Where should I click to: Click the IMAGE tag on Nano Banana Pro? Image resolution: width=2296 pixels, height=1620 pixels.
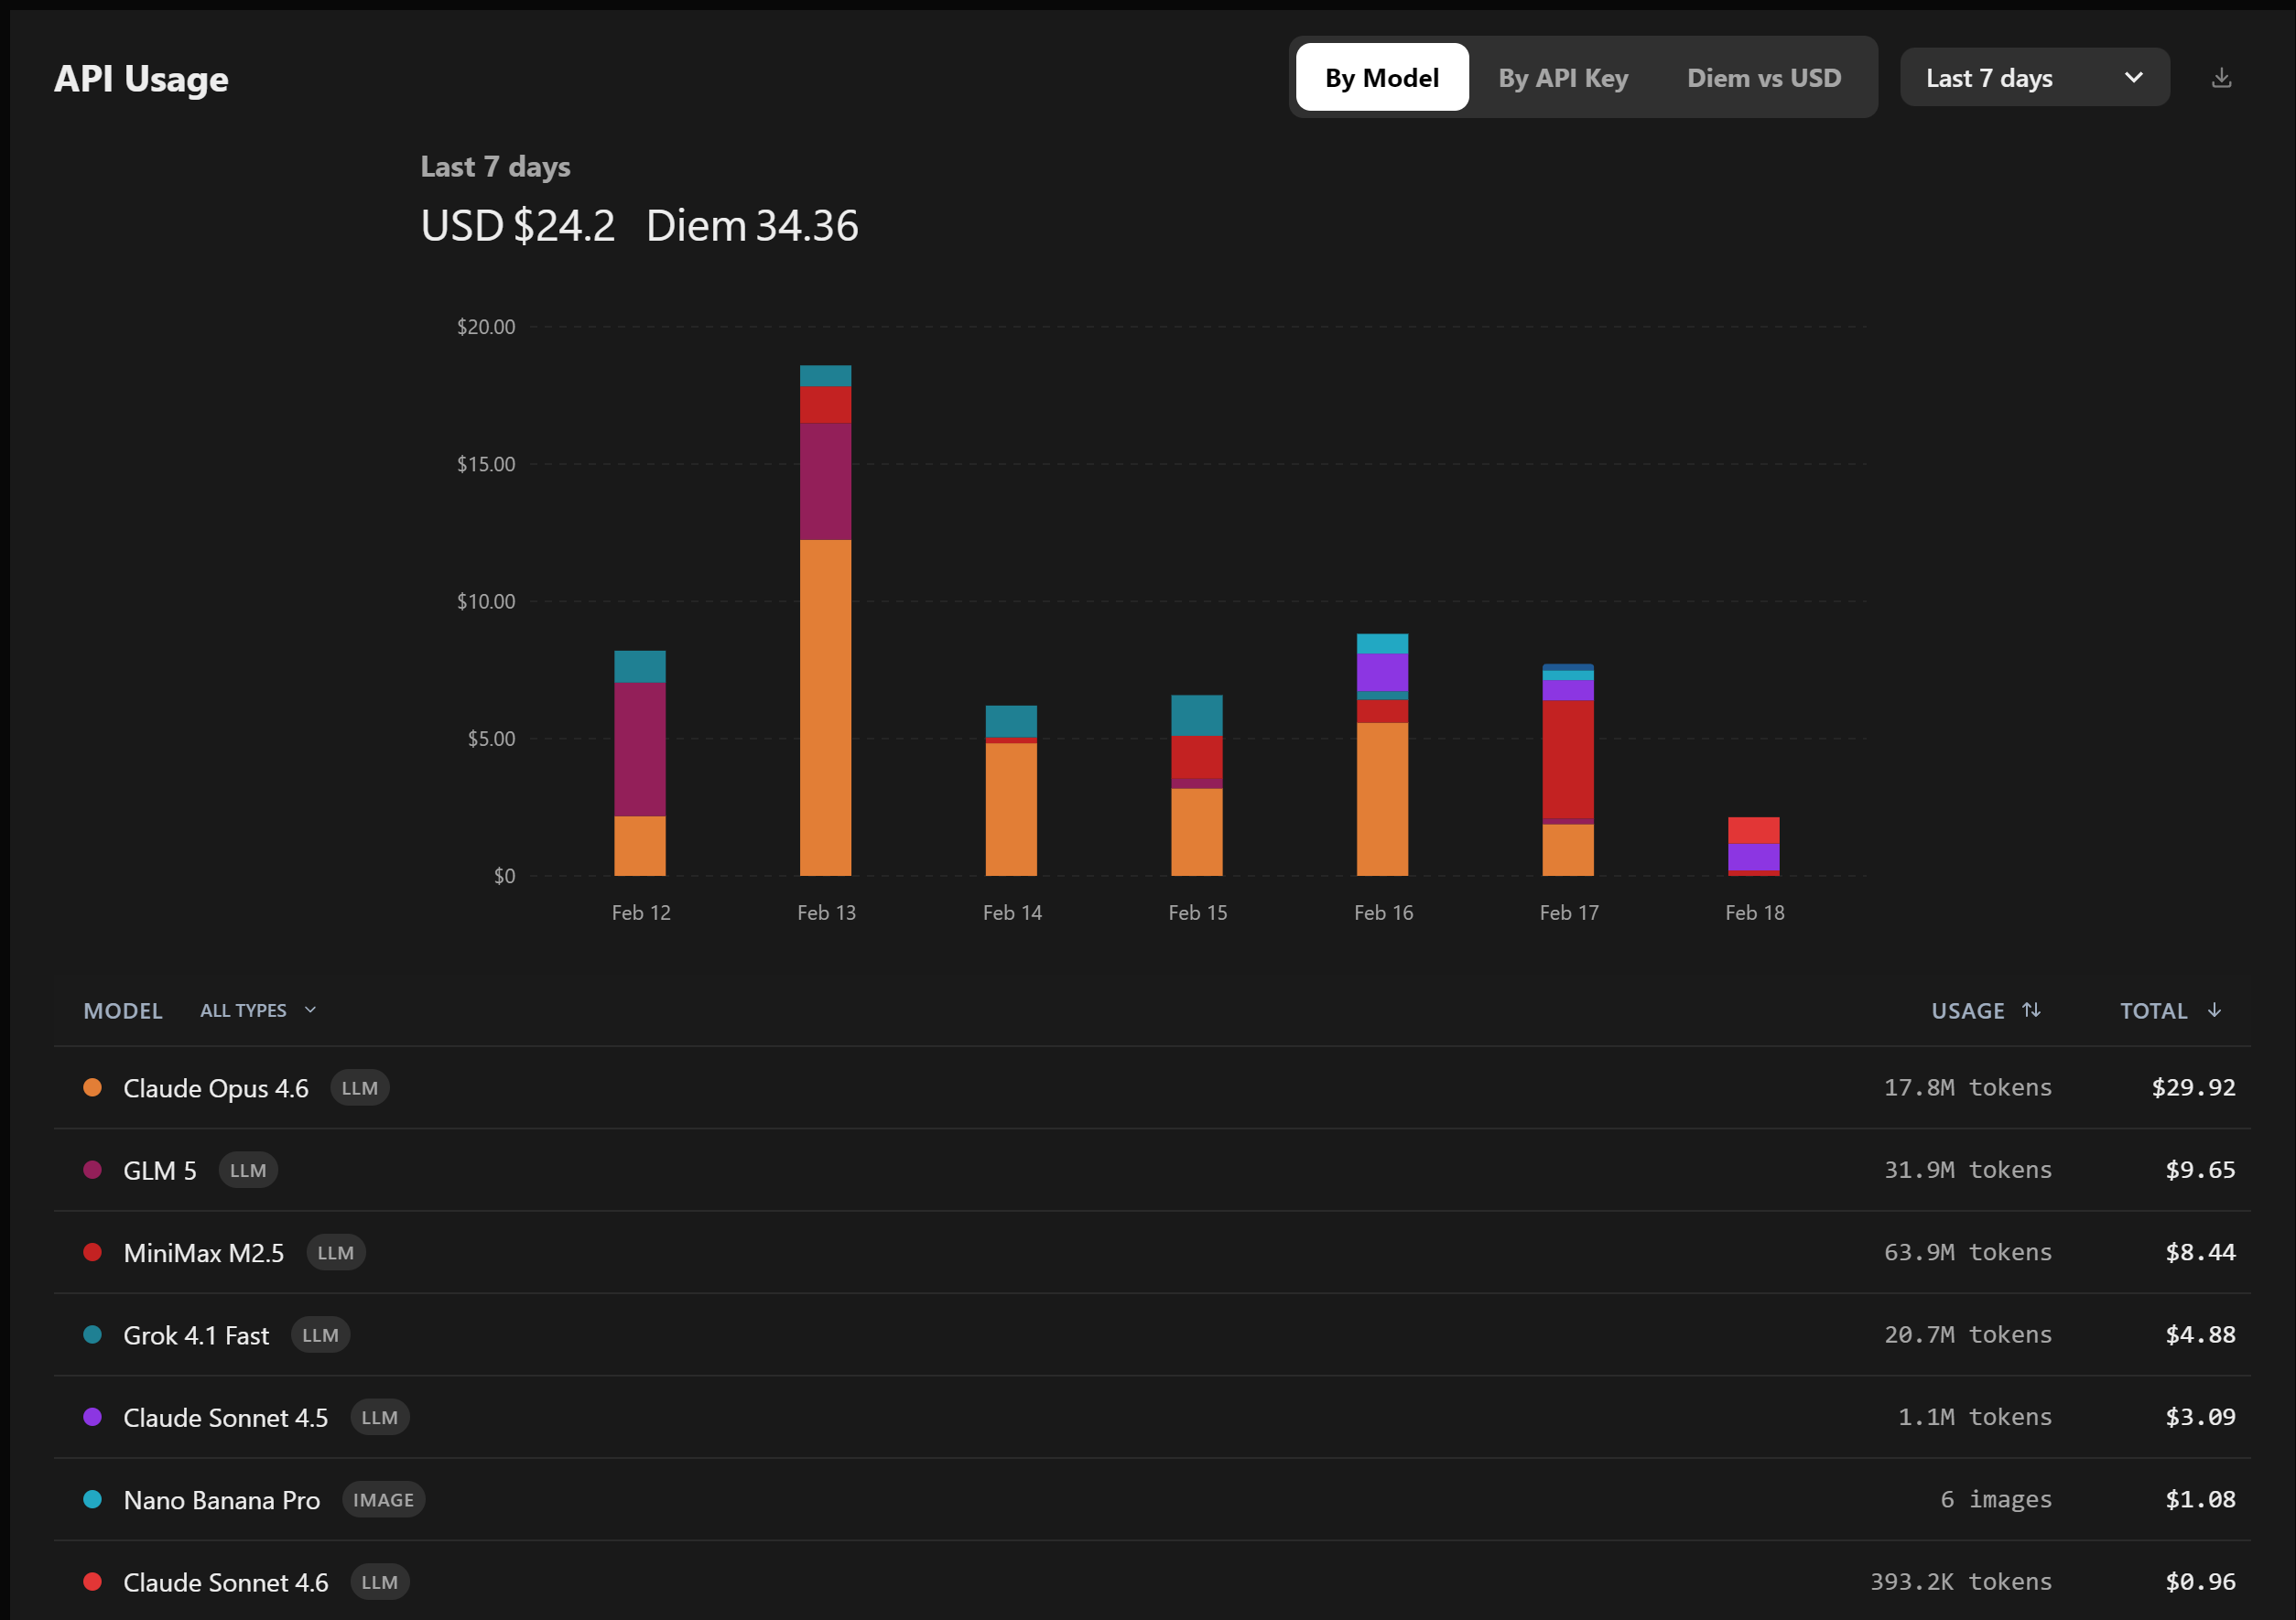[383, 1500]
